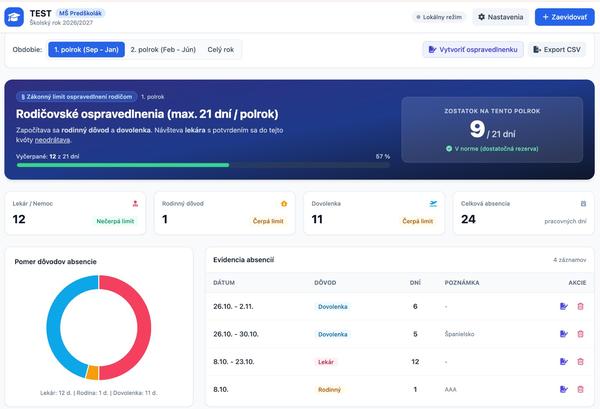This screenshot has height=409, width=600.
Task: Click the Nečerpá limit badge
Action: coord(115,221)
